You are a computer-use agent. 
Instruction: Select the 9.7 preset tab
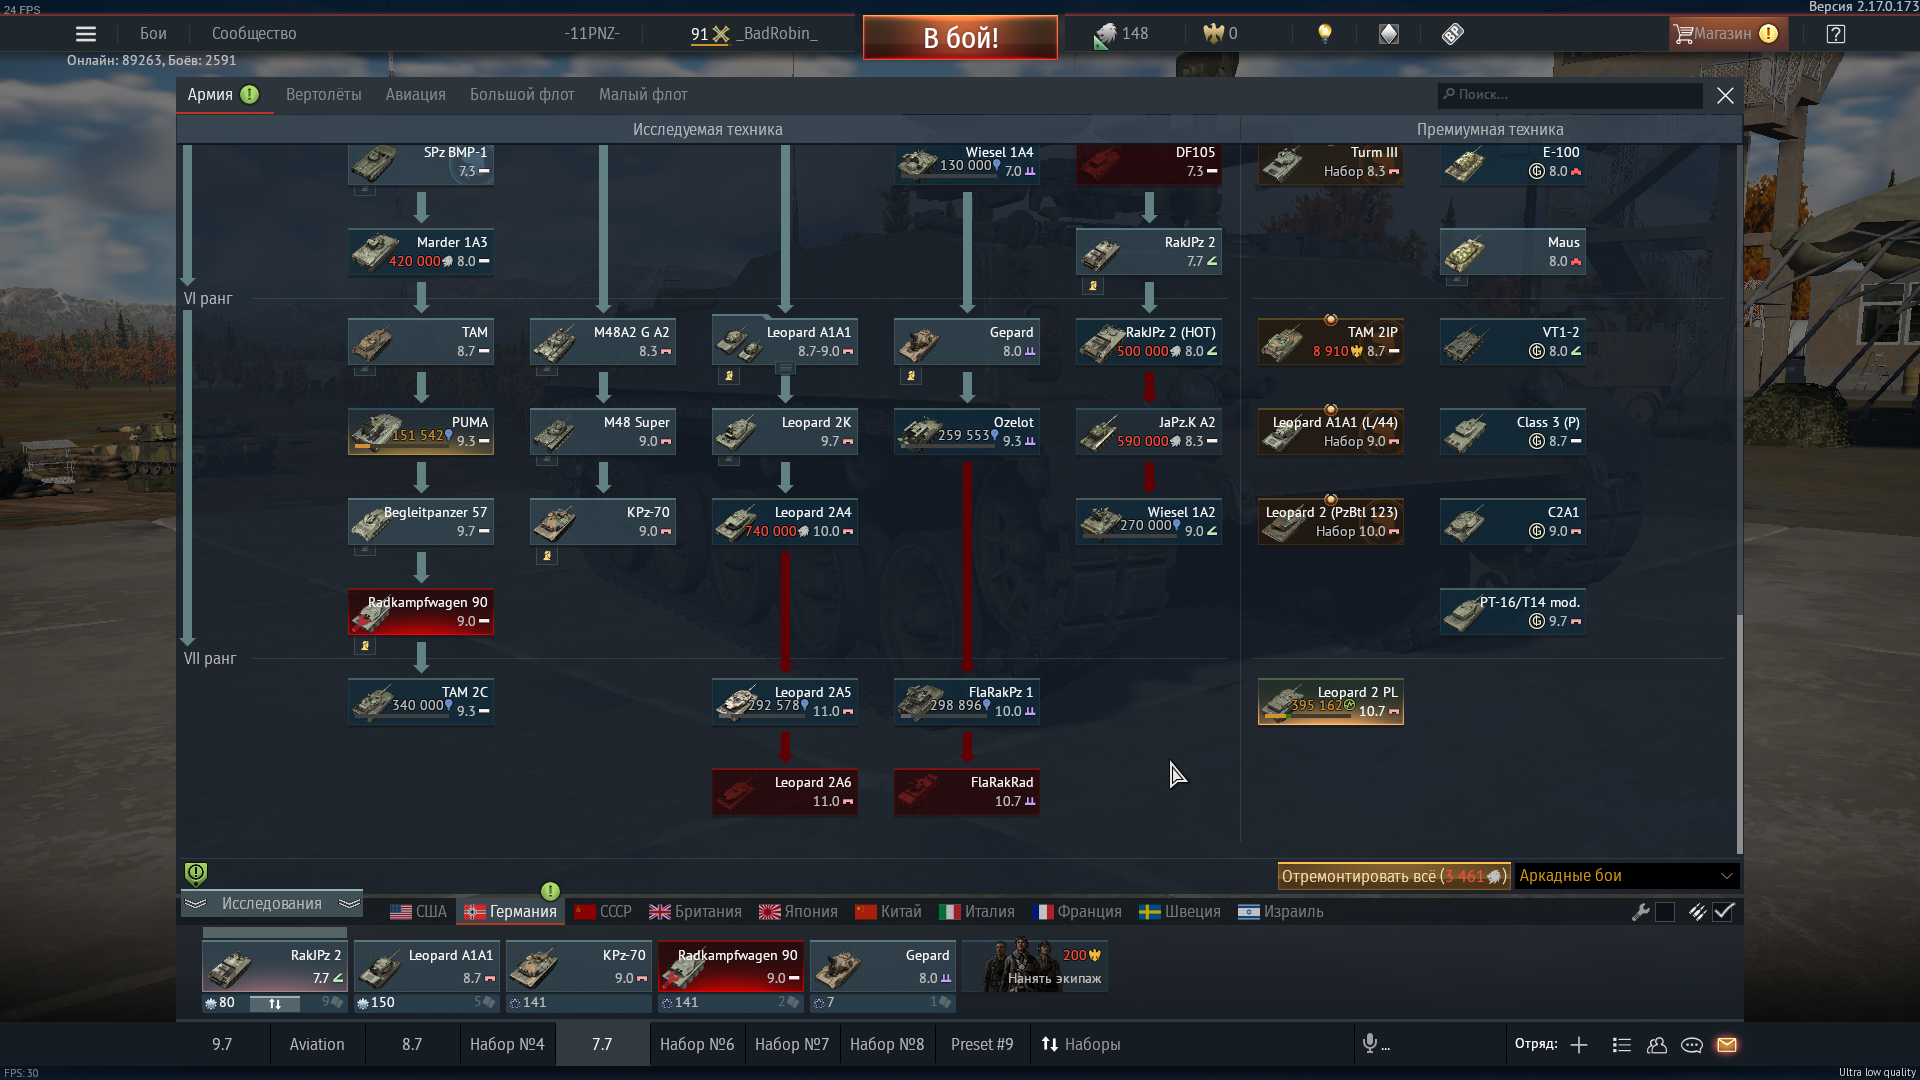tap(222, 1044)
